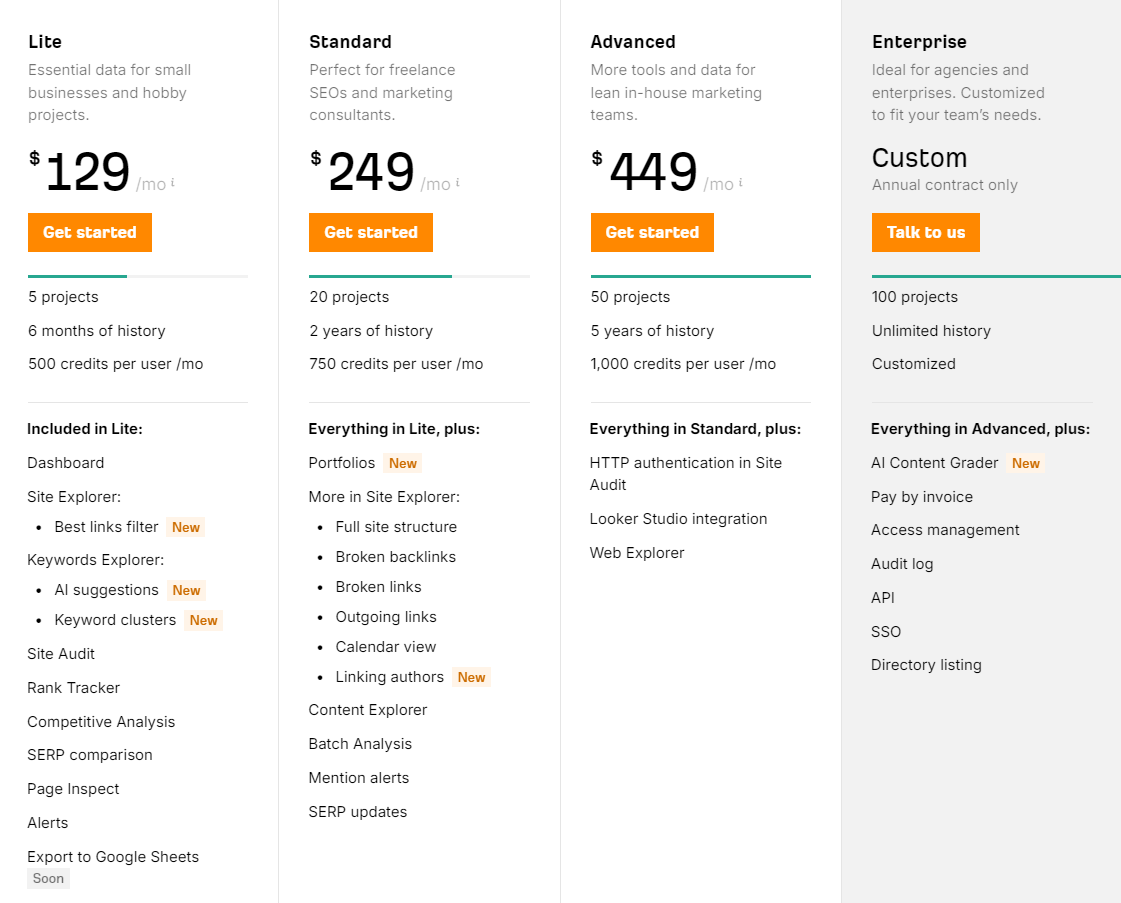
Task: Click Pay by invoice under Enterprise
Action: (x=922, y=496)
